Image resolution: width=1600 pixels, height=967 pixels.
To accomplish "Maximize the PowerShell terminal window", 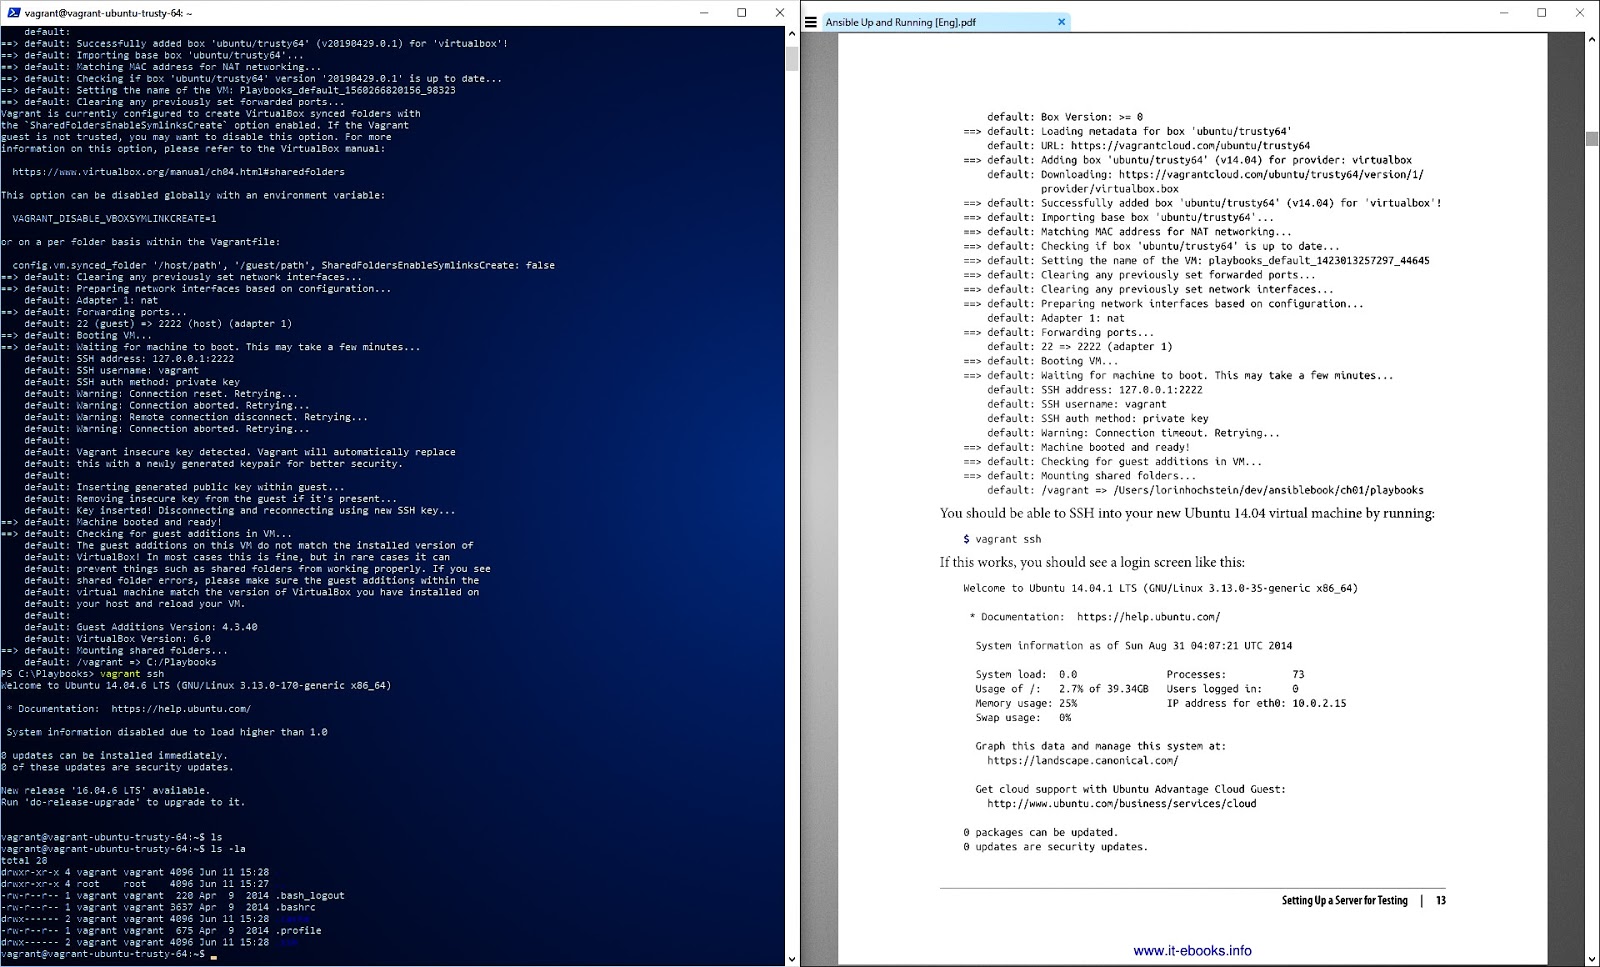I will point(742,13).
